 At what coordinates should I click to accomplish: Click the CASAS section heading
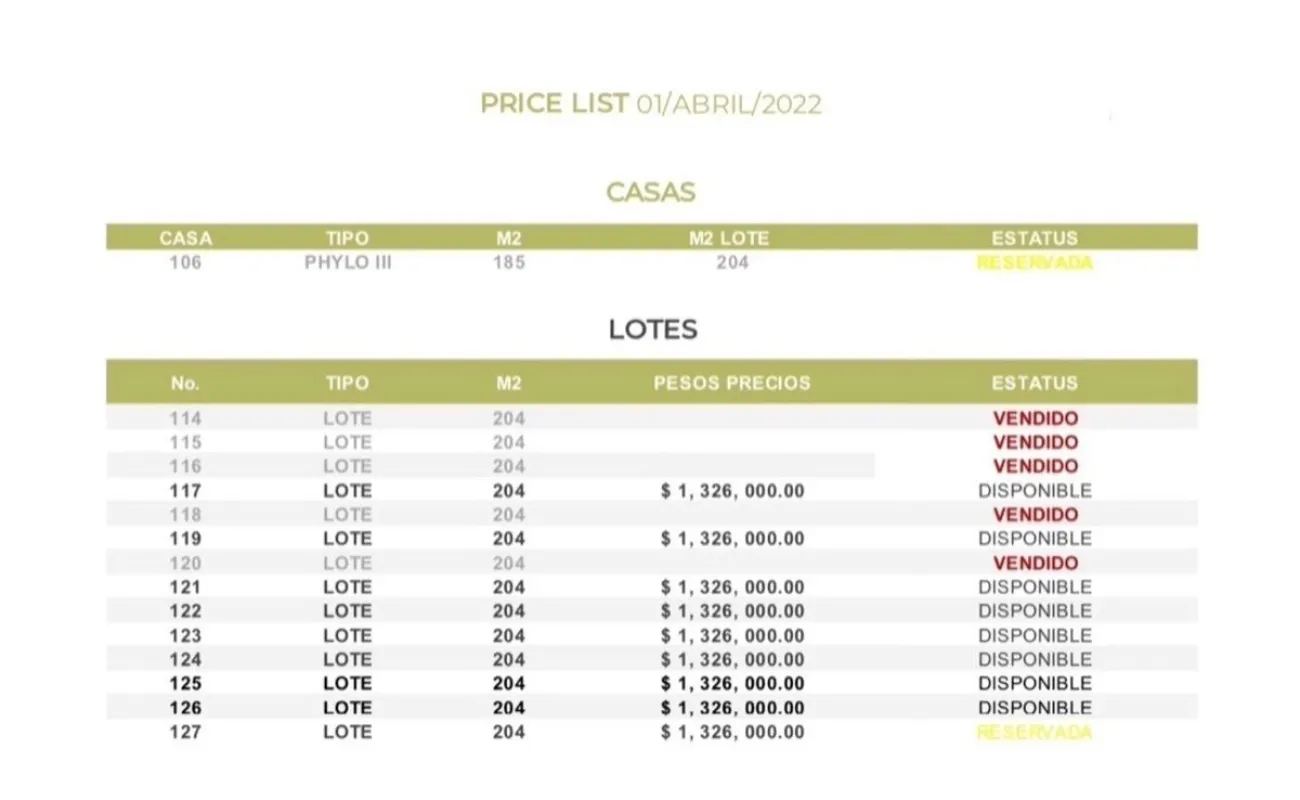click(651, 192)
